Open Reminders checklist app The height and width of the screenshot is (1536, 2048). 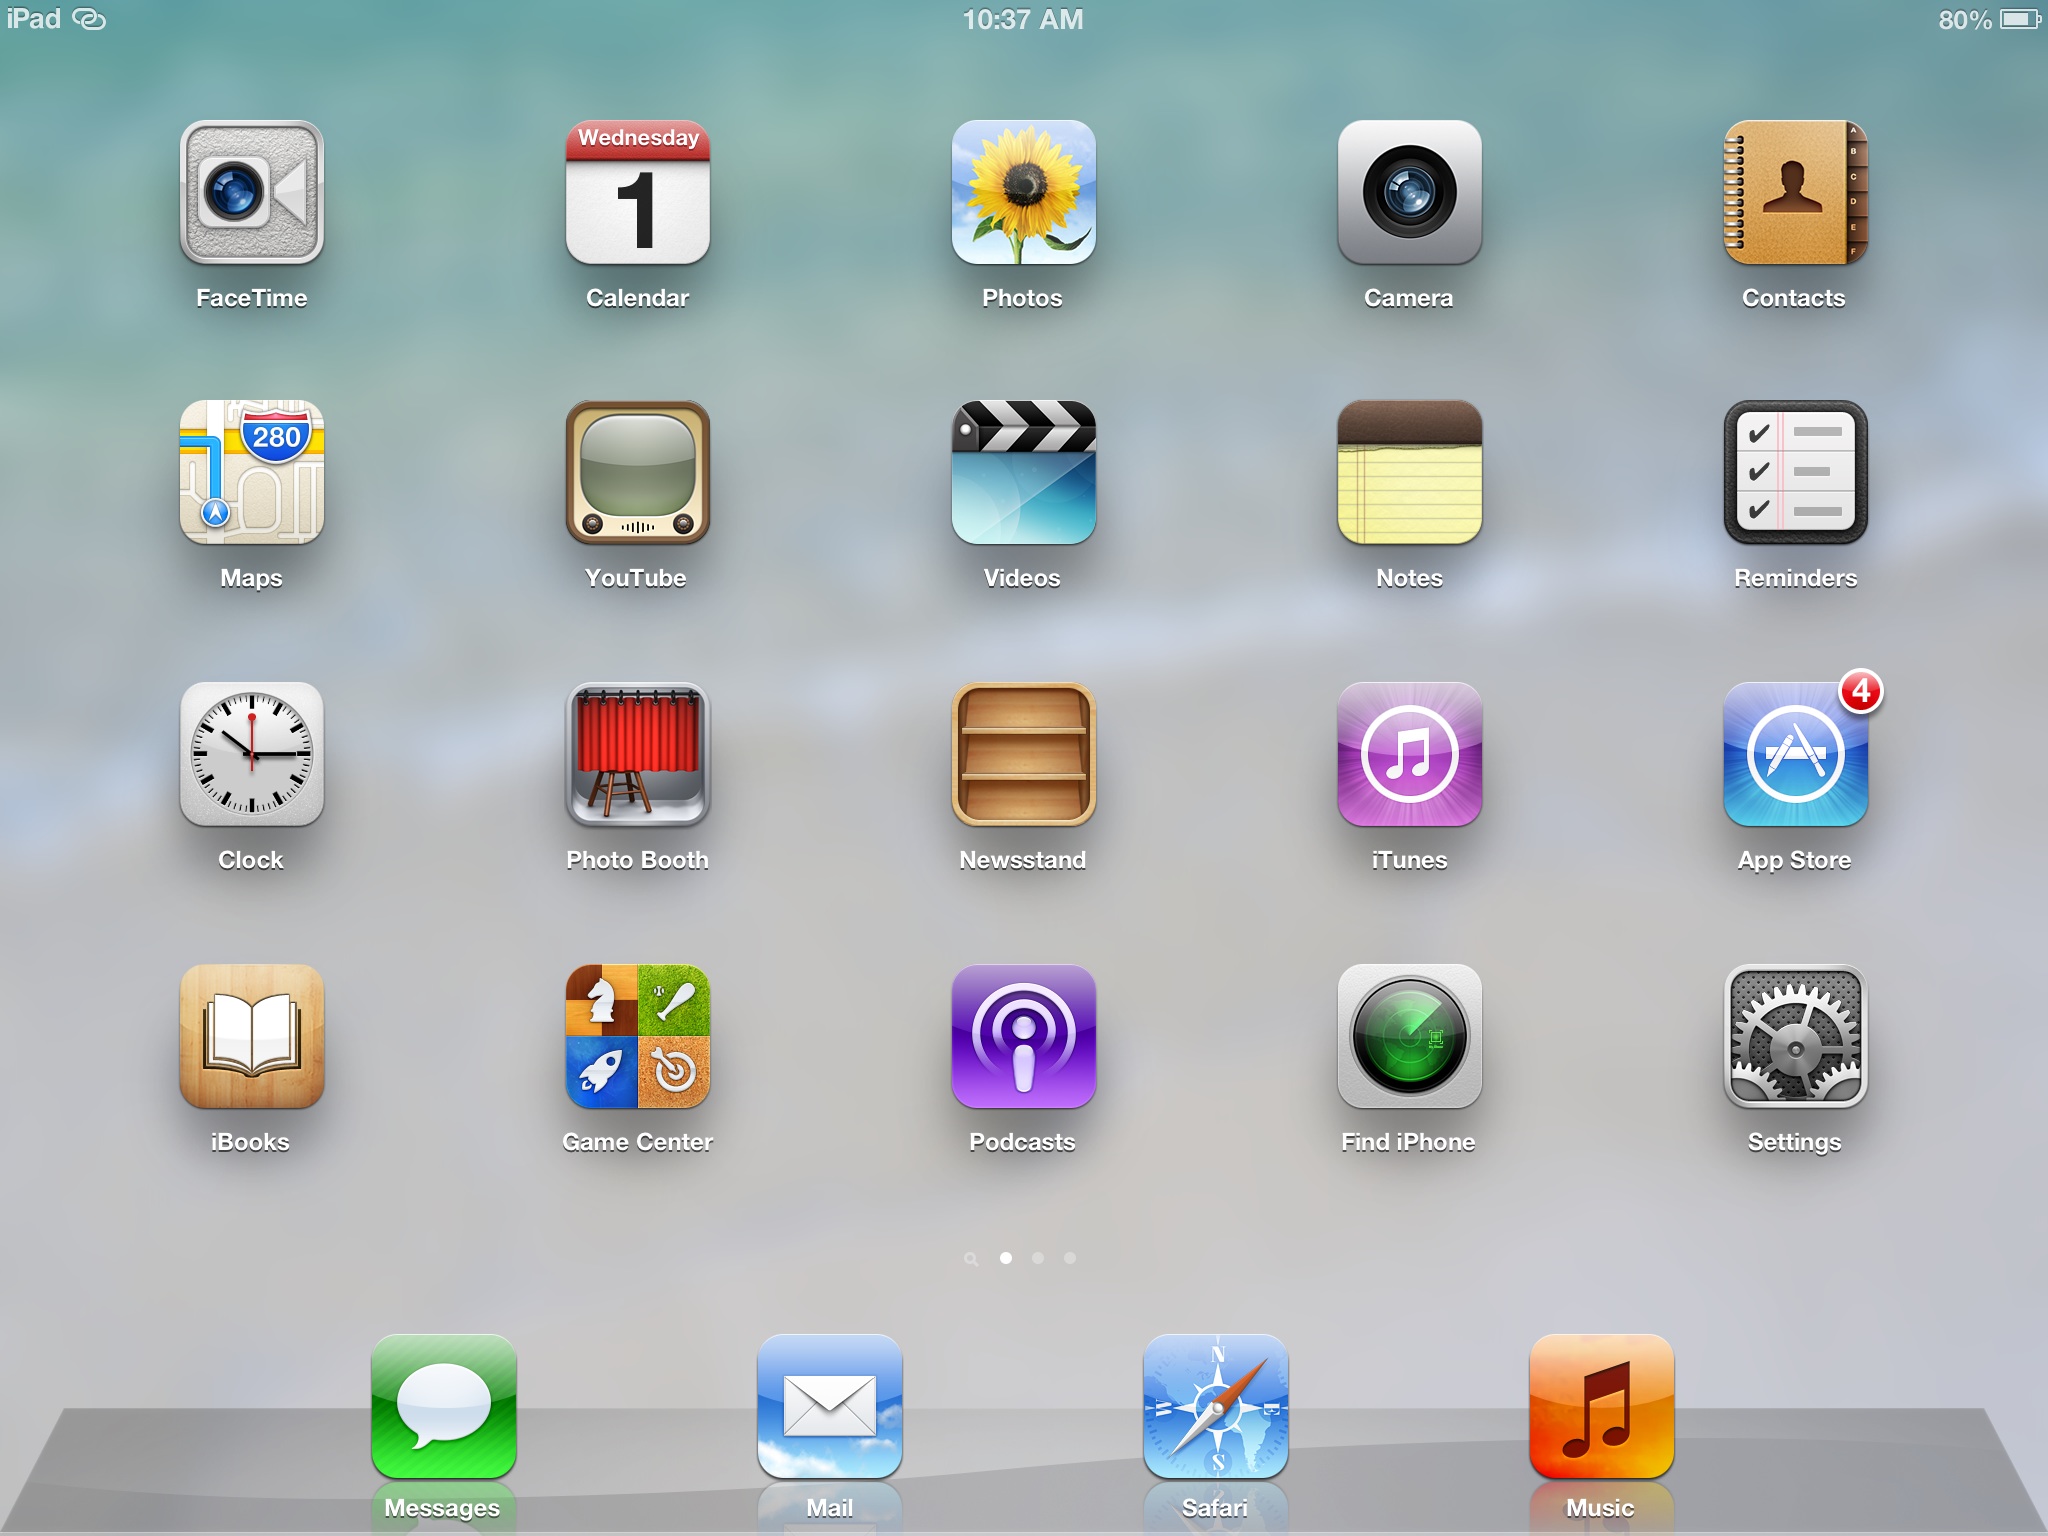pyautogui.click(x=1795, y=472)
